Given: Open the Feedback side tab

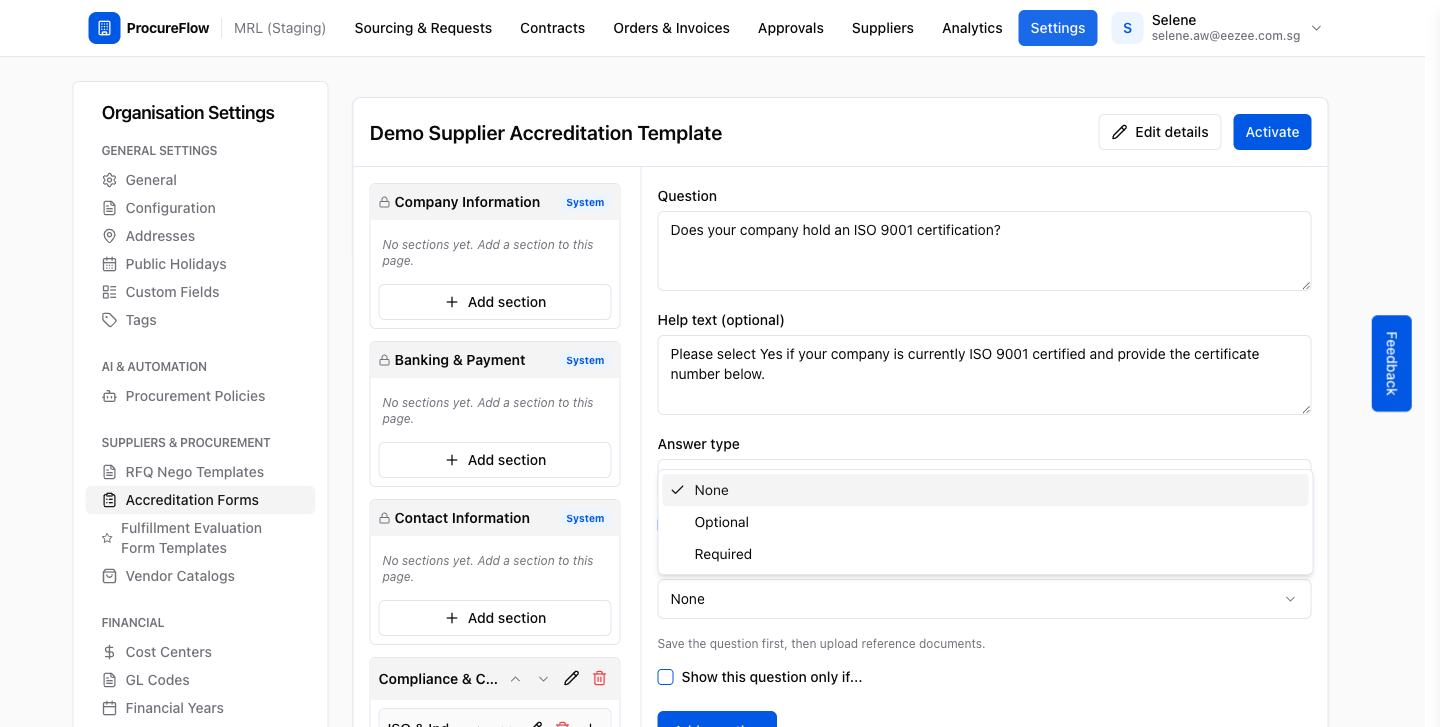Looking at the screenshot, I should (1391, 363).
